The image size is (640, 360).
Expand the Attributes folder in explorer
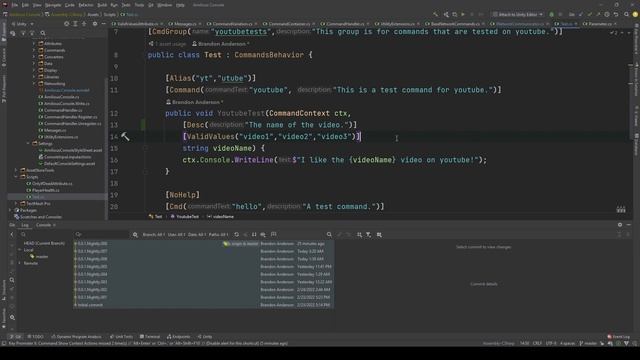click(34, 43)
